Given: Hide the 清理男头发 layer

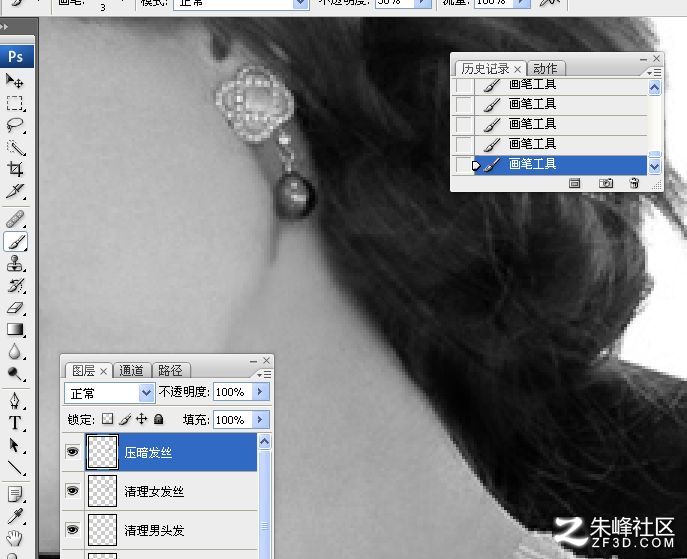Looking at the screenshot, I should (x=72, y=529).
